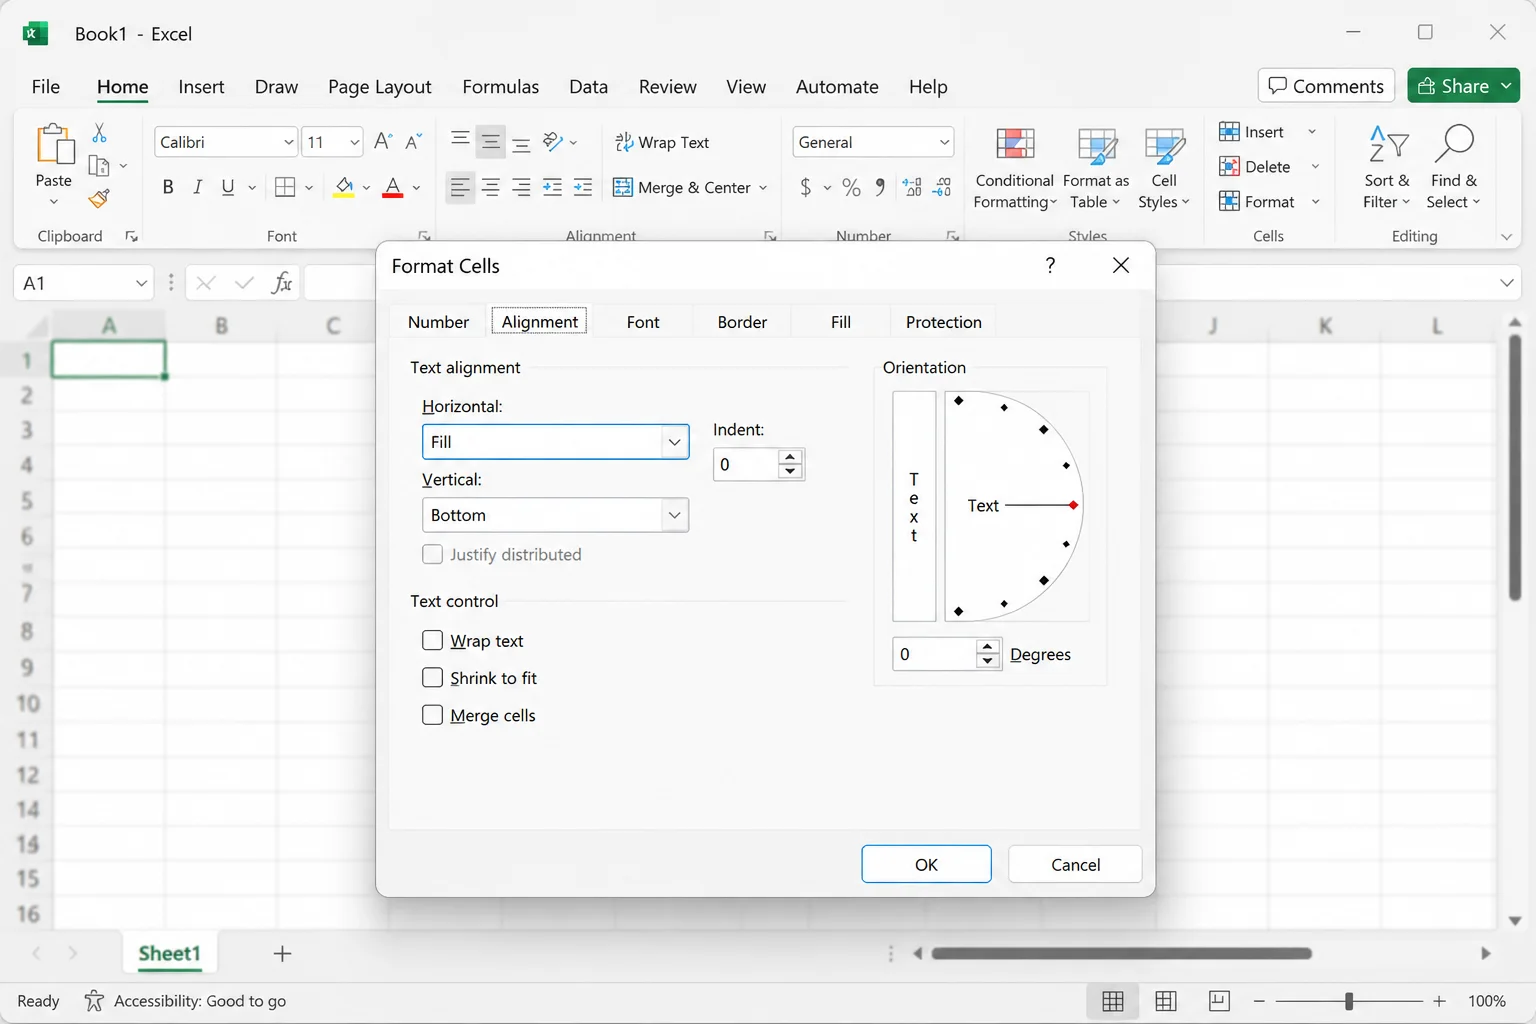The image size is (1536, 1024).
Task: Apply Percent Style icon
Action: tap(851, 187)
